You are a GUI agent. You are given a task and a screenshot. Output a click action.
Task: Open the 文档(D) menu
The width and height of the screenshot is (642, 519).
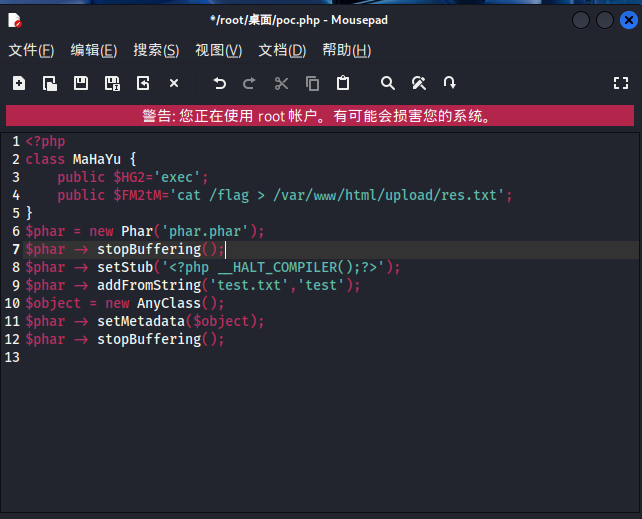282,50
